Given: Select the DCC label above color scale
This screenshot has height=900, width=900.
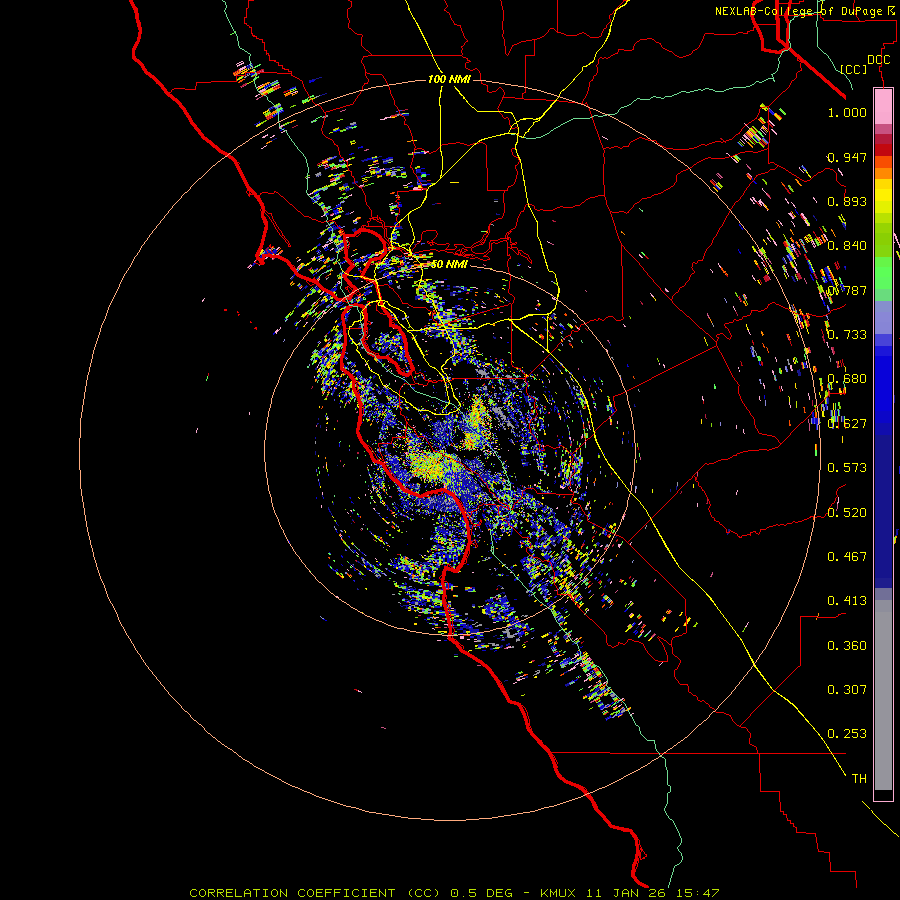Looking at the screenshot, I should tap(878, 60).
